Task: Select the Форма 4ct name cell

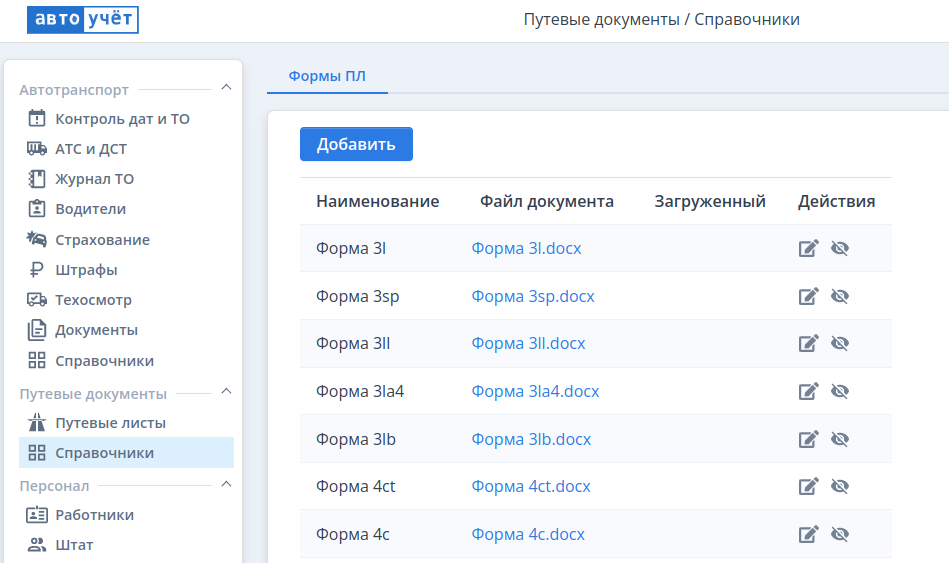Action: [355, 486]
